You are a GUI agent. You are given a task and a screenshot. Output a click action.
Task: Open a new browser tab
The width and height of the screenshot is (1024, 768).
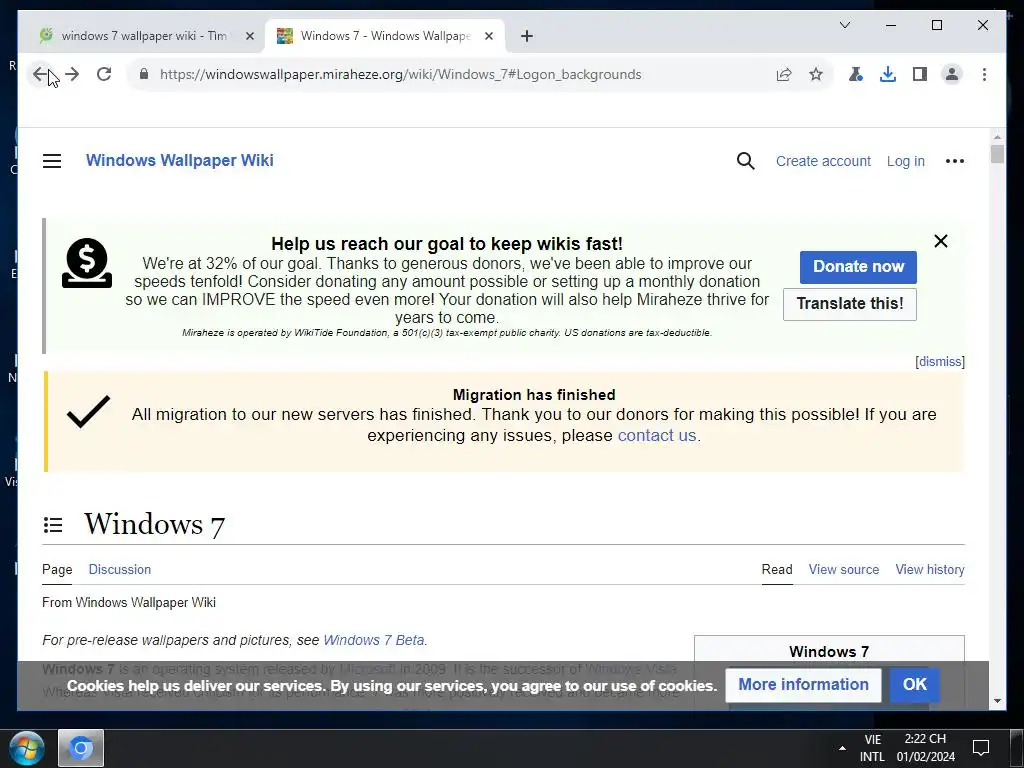tap(527, 36)
